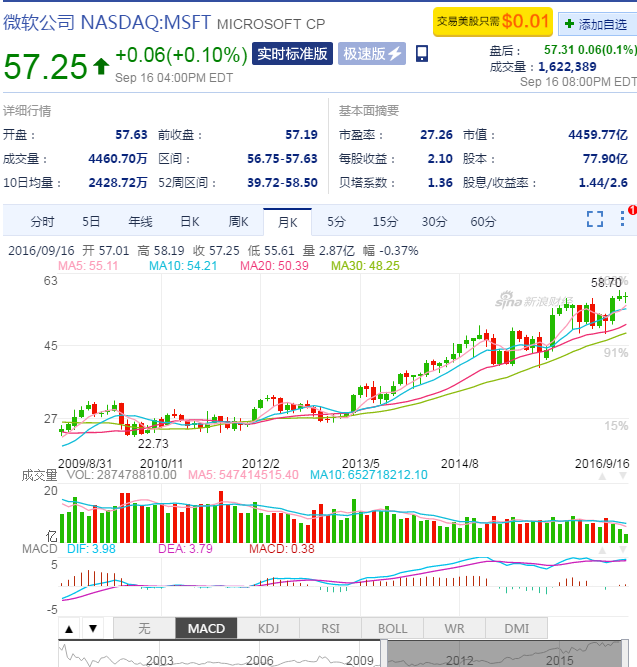This screenshot has width=637, height=667.
Task: Open the chart's three-dot options menu
Action: point(622,219)
